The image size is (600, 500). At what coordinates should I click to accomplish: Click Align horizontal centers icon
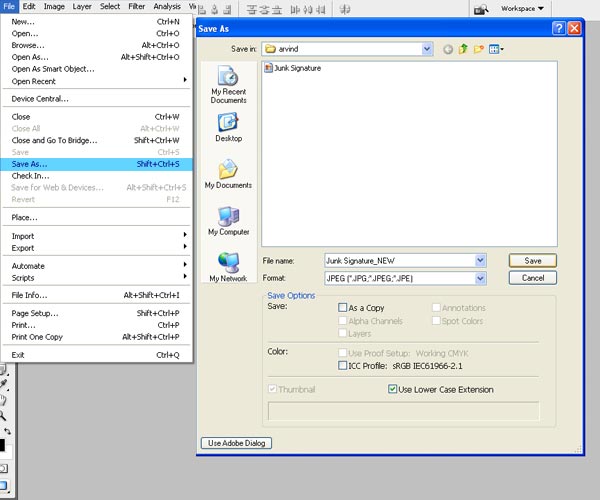(x=215, y=10)
